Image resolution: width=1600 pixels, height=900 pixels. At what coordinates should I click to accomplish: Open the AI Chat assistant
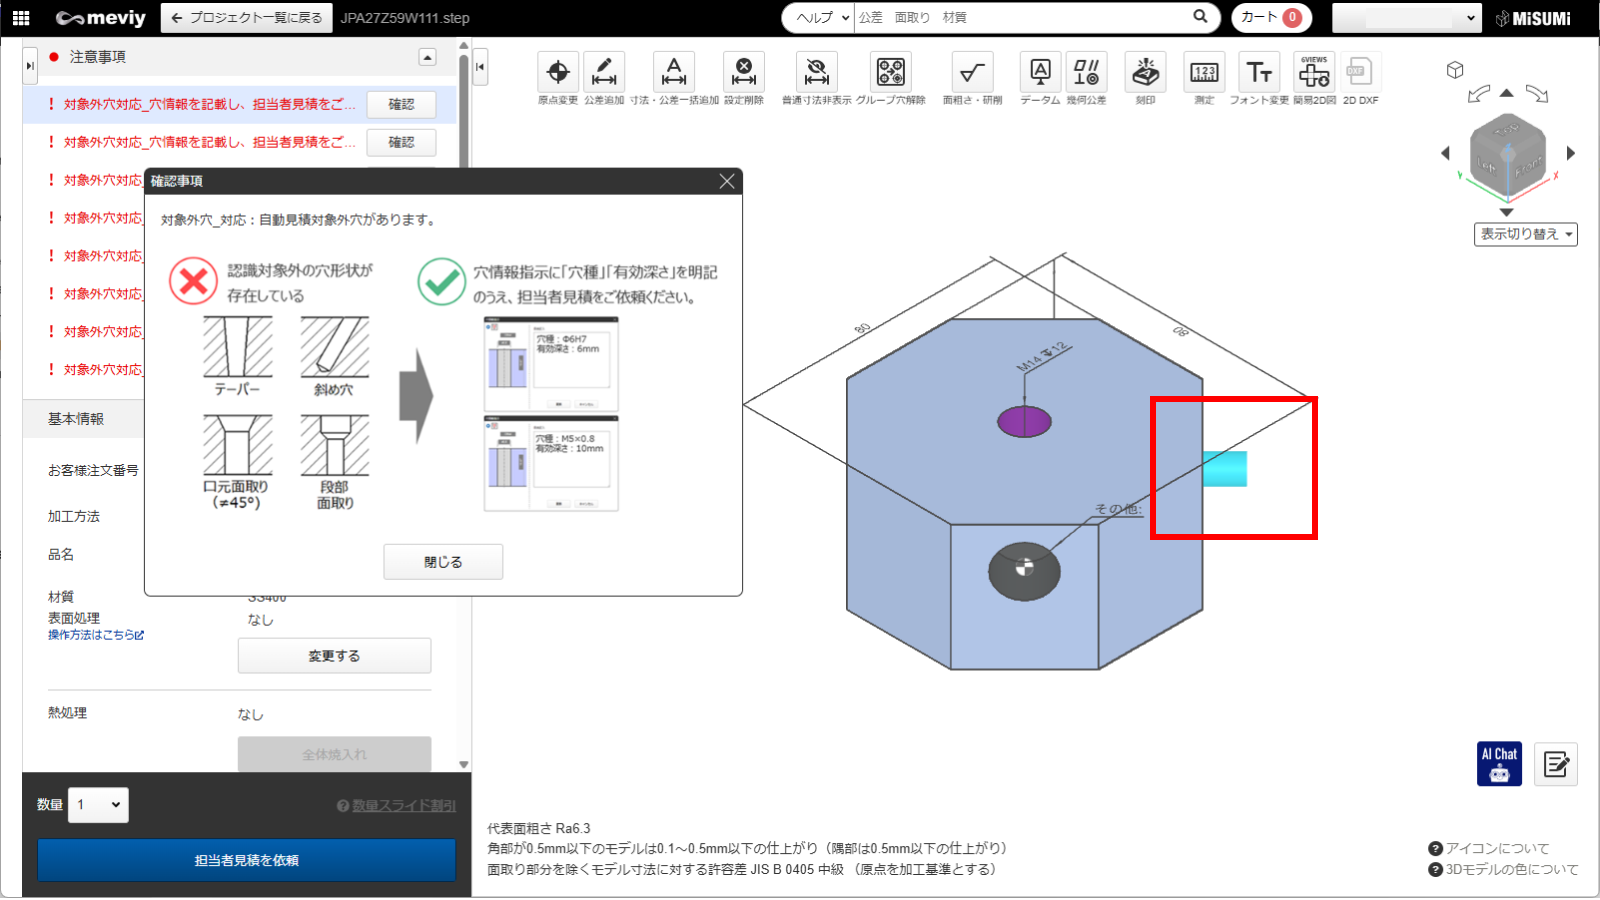click(x=1499, y=764)
